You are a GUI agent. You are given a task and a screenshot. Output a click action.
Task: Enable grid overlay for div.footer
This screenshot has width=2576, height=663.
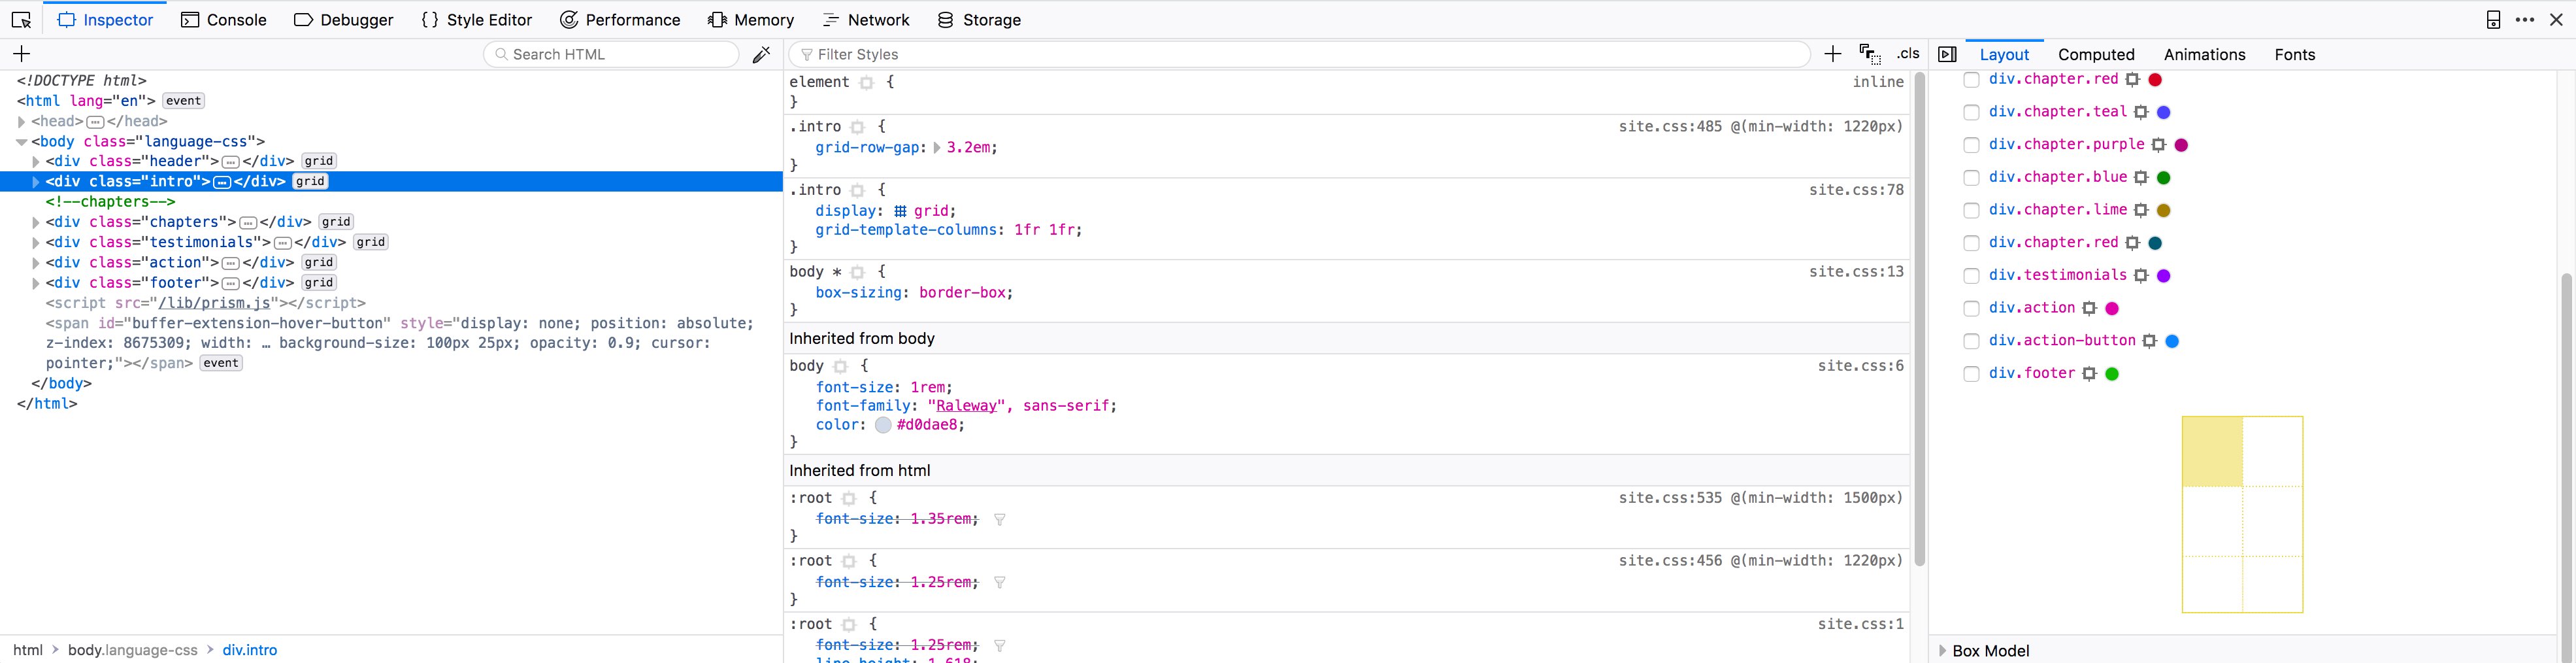(1971, 374)
